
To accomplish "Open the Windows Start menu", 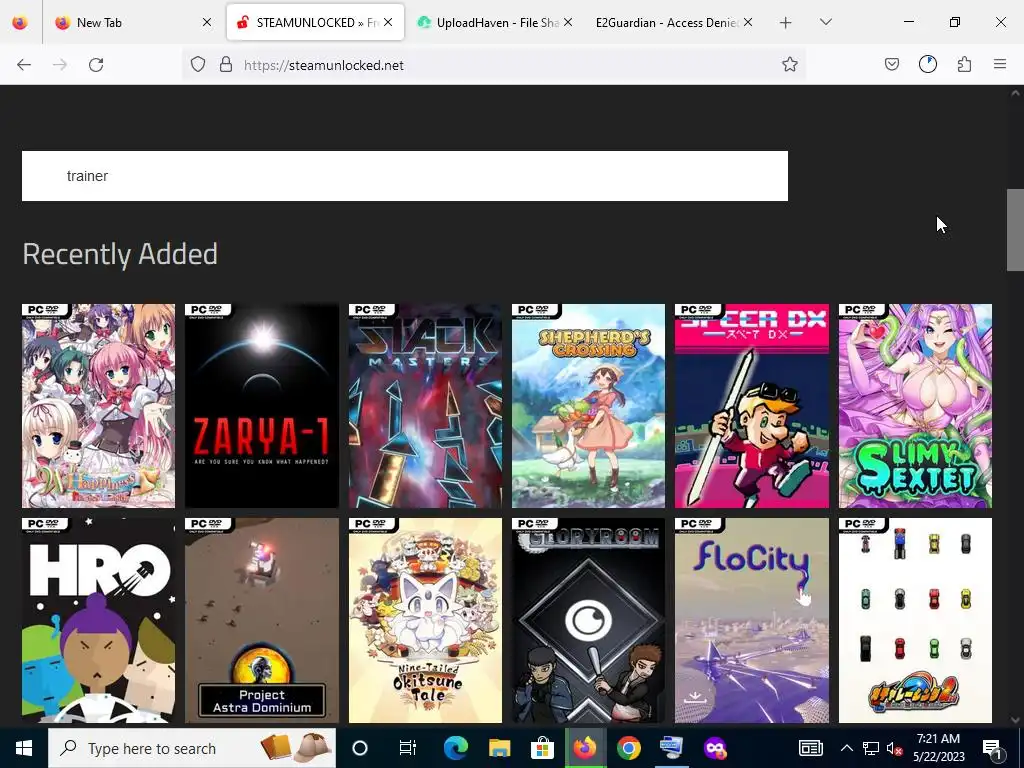I will click(x=24, y=748).
